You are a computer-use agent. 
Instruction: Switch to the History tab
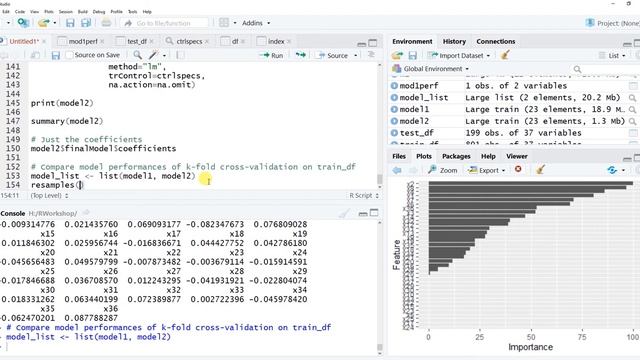pyautogui.click(x=454, y=42)
